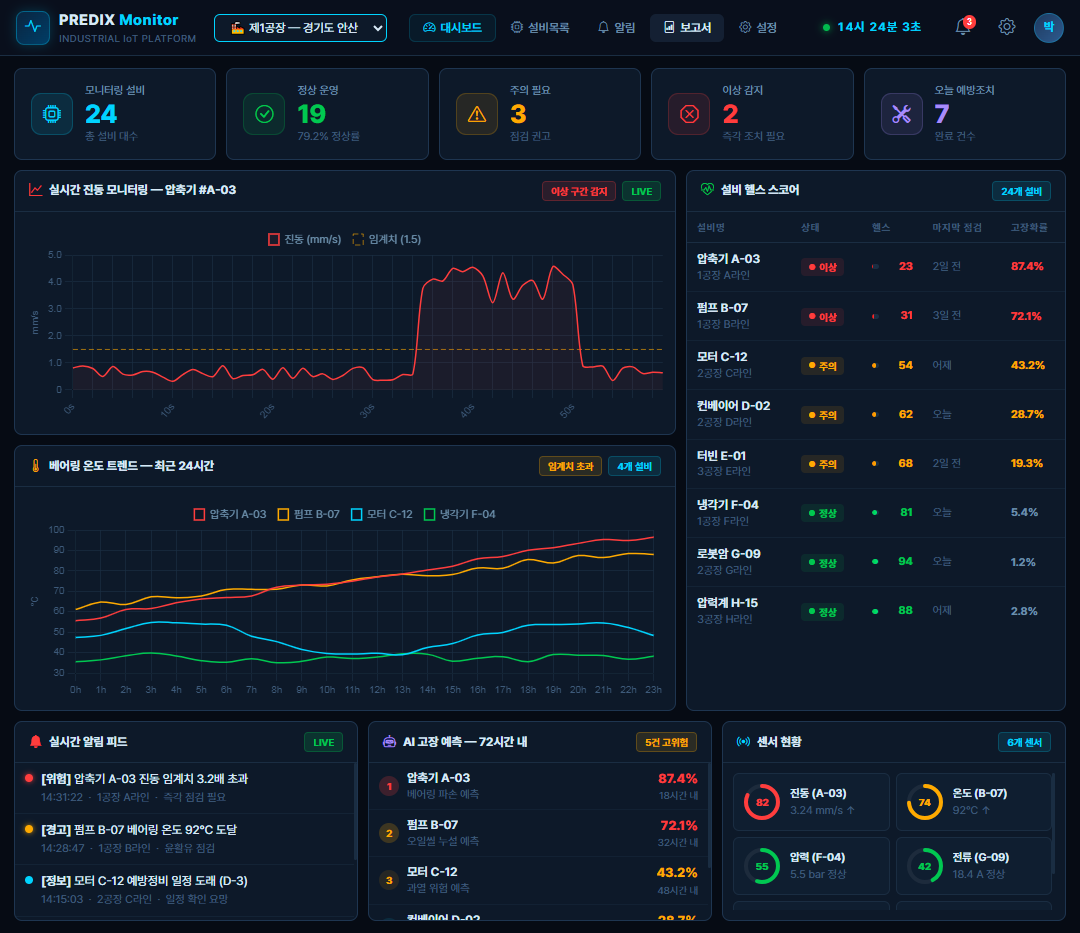
Task: Click the red X icon on 이상 감지 card
Action: [x=689, y=114]
